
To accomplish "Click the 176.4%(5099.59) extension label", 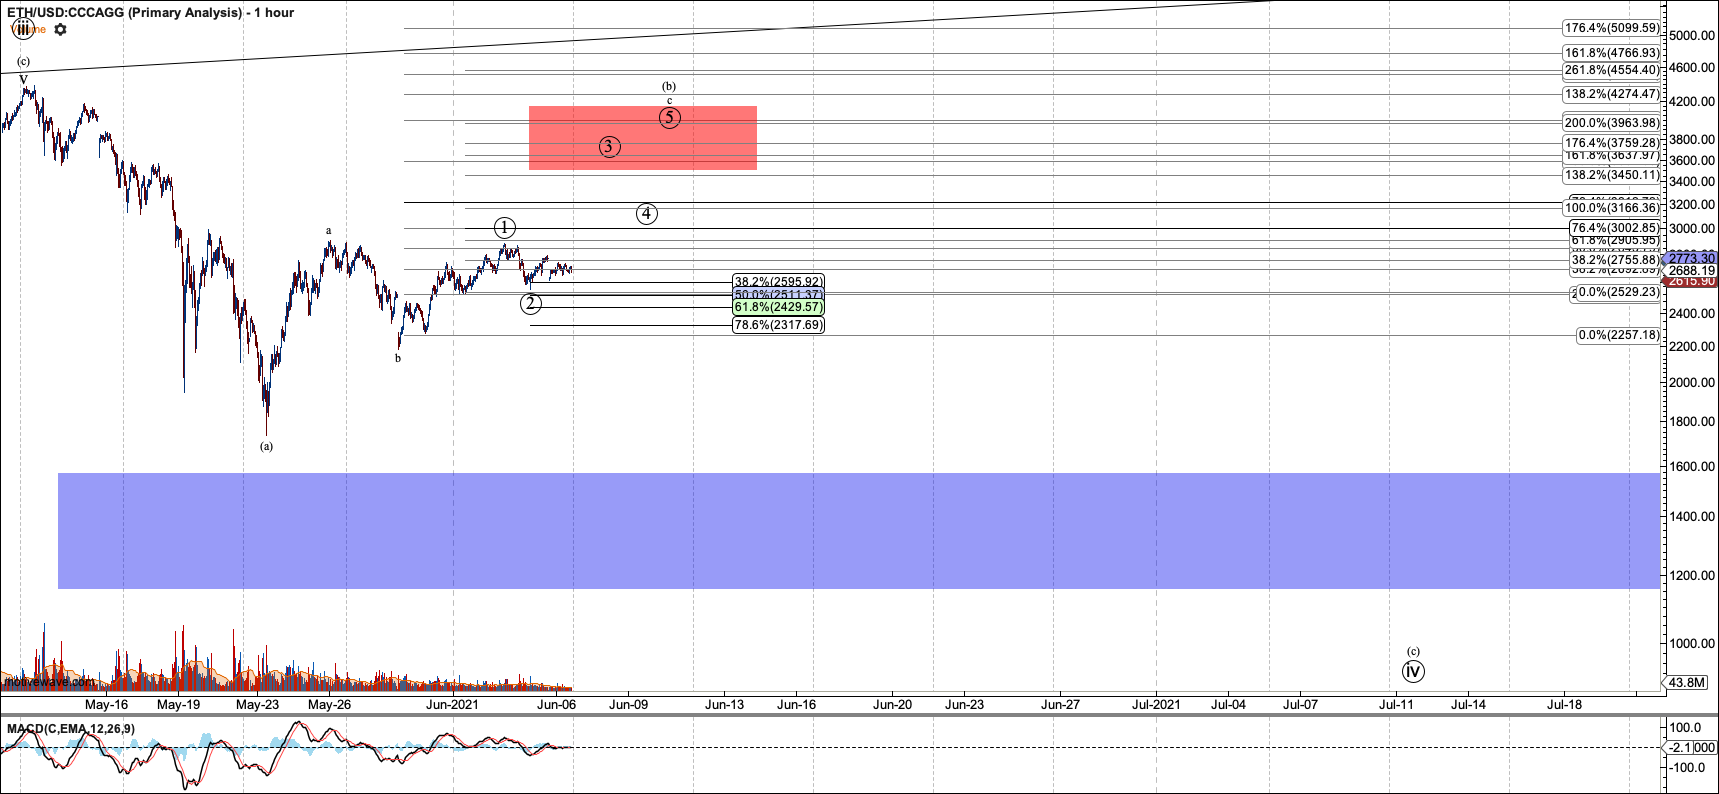I will pos(1611,29).
